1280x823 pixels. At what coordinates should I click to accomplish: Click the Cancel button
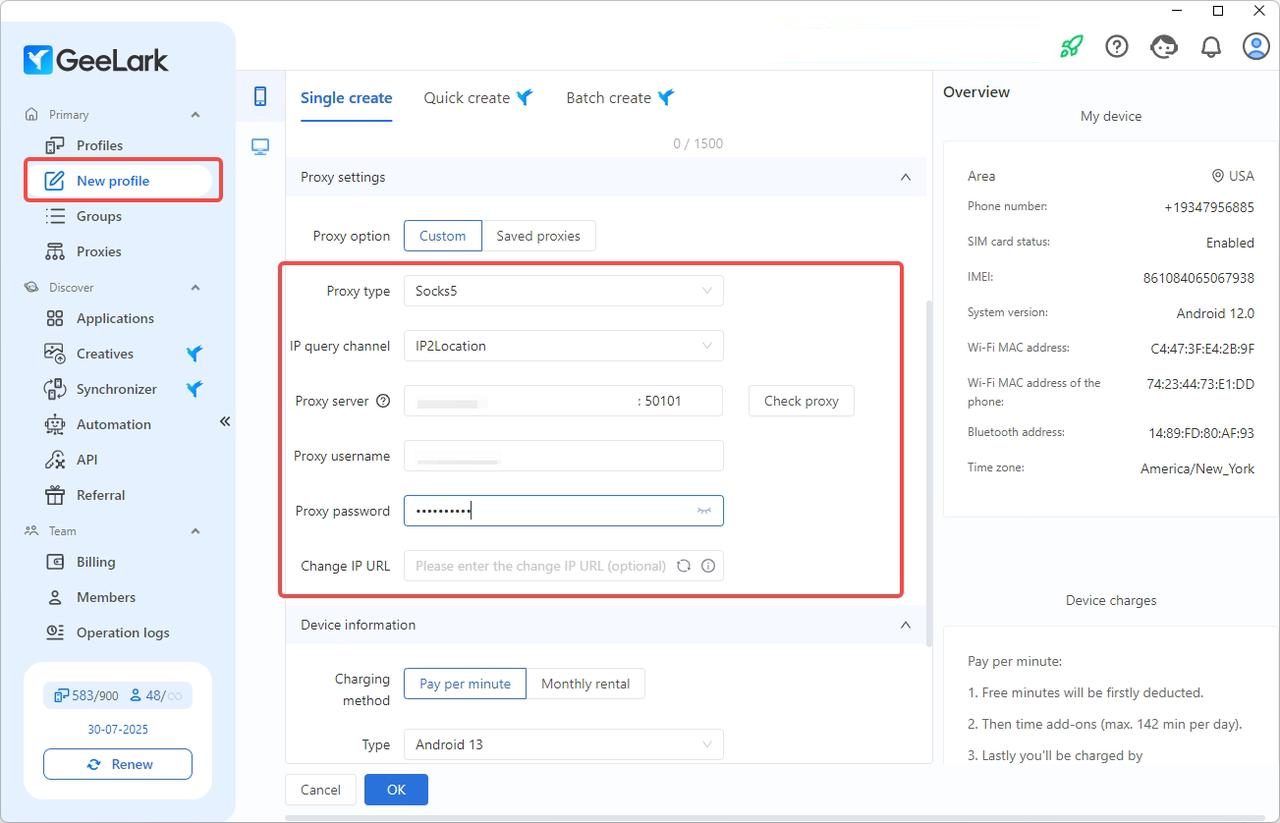320,790
